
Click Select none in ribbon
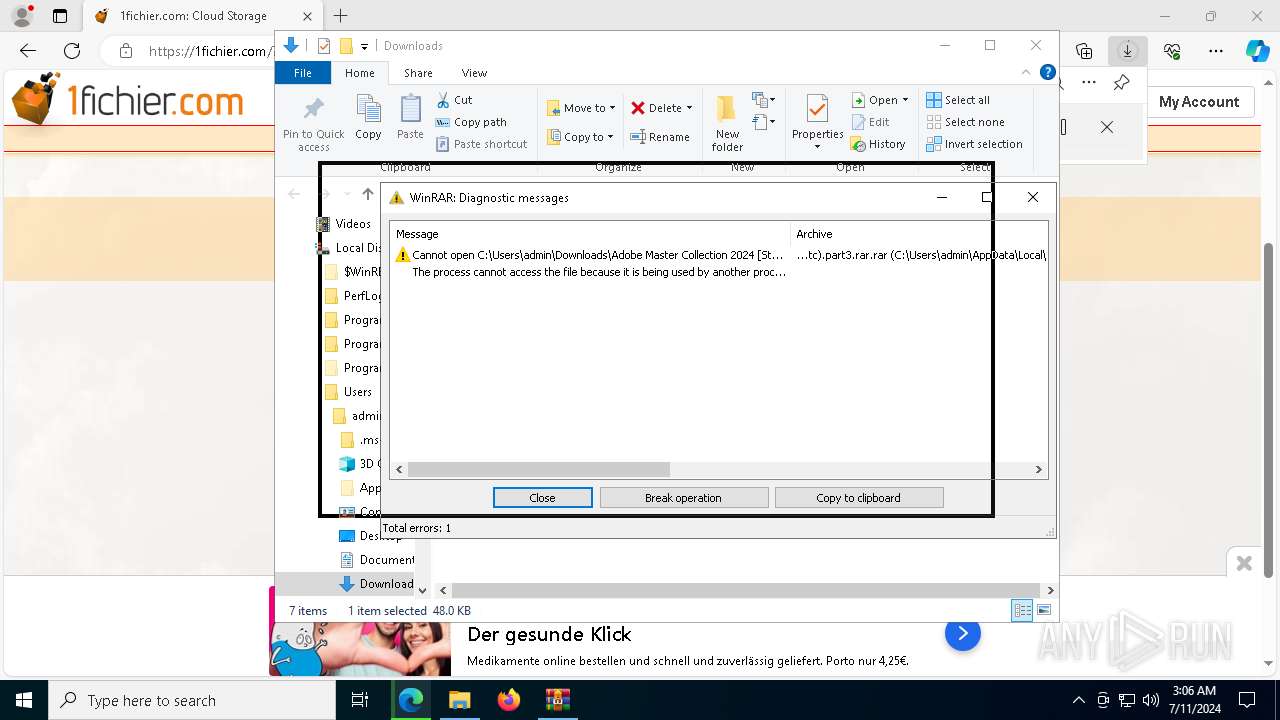click(965, 122)
